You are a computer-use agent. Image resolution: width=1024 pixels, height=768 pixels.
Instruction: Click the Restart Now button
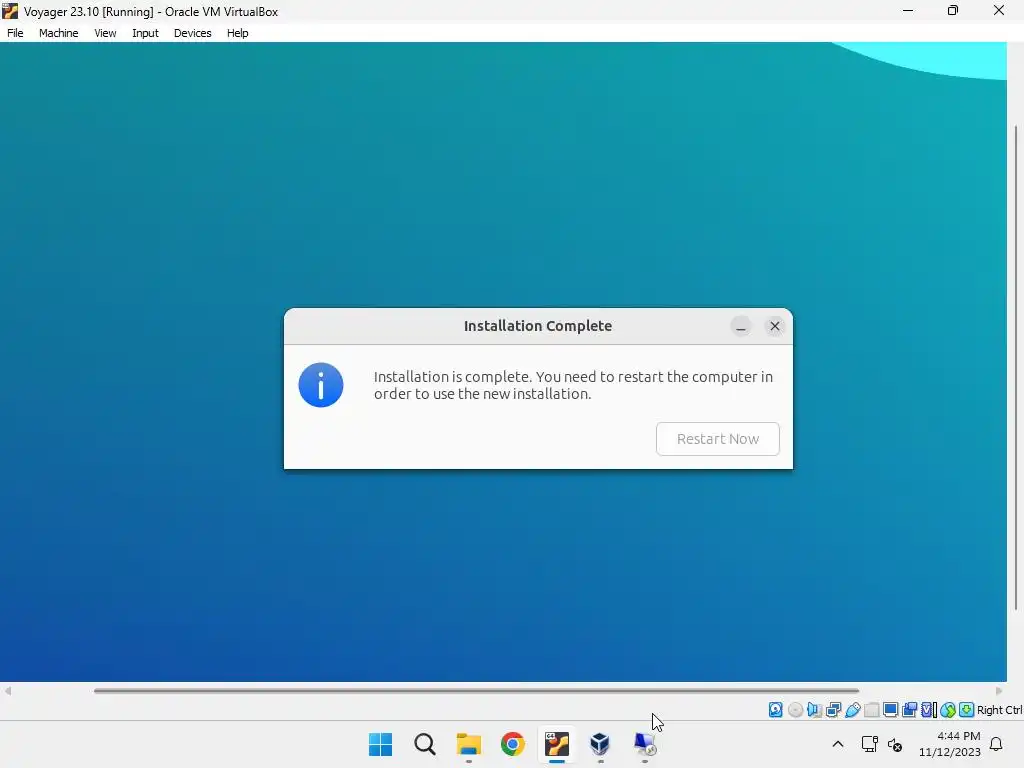click(717, 439)
